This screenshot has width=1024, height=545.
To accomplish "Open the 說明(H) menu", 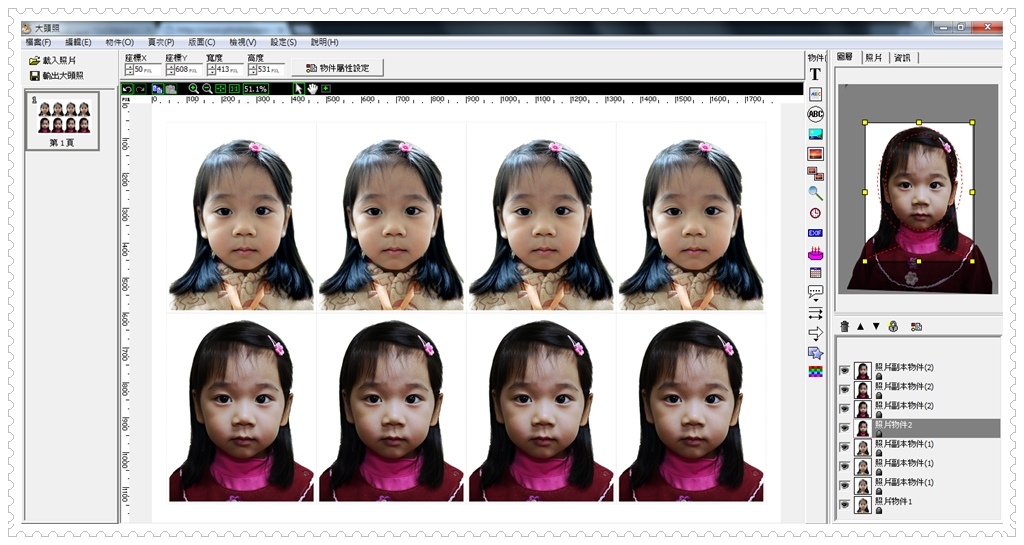I will coord(325,42).
